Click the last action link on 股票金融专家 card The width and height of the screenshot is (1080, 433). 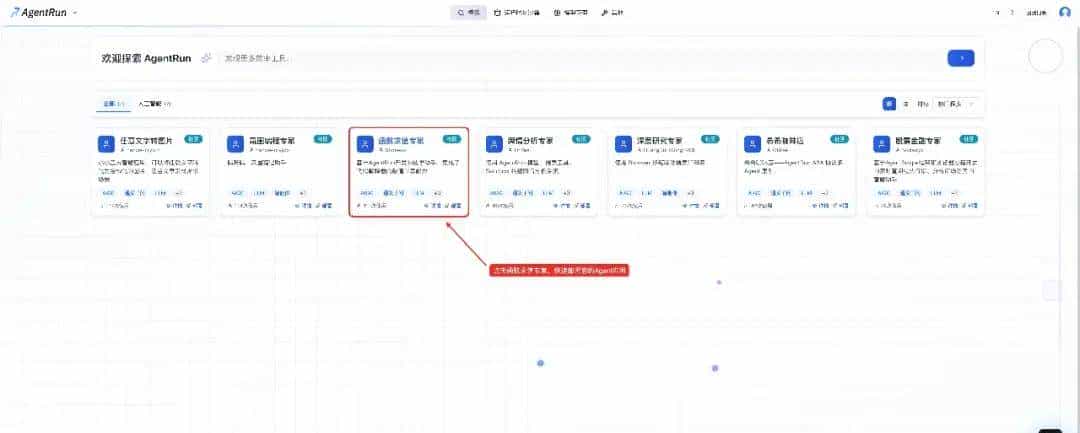pyautogui.click(x=970, y=206)
